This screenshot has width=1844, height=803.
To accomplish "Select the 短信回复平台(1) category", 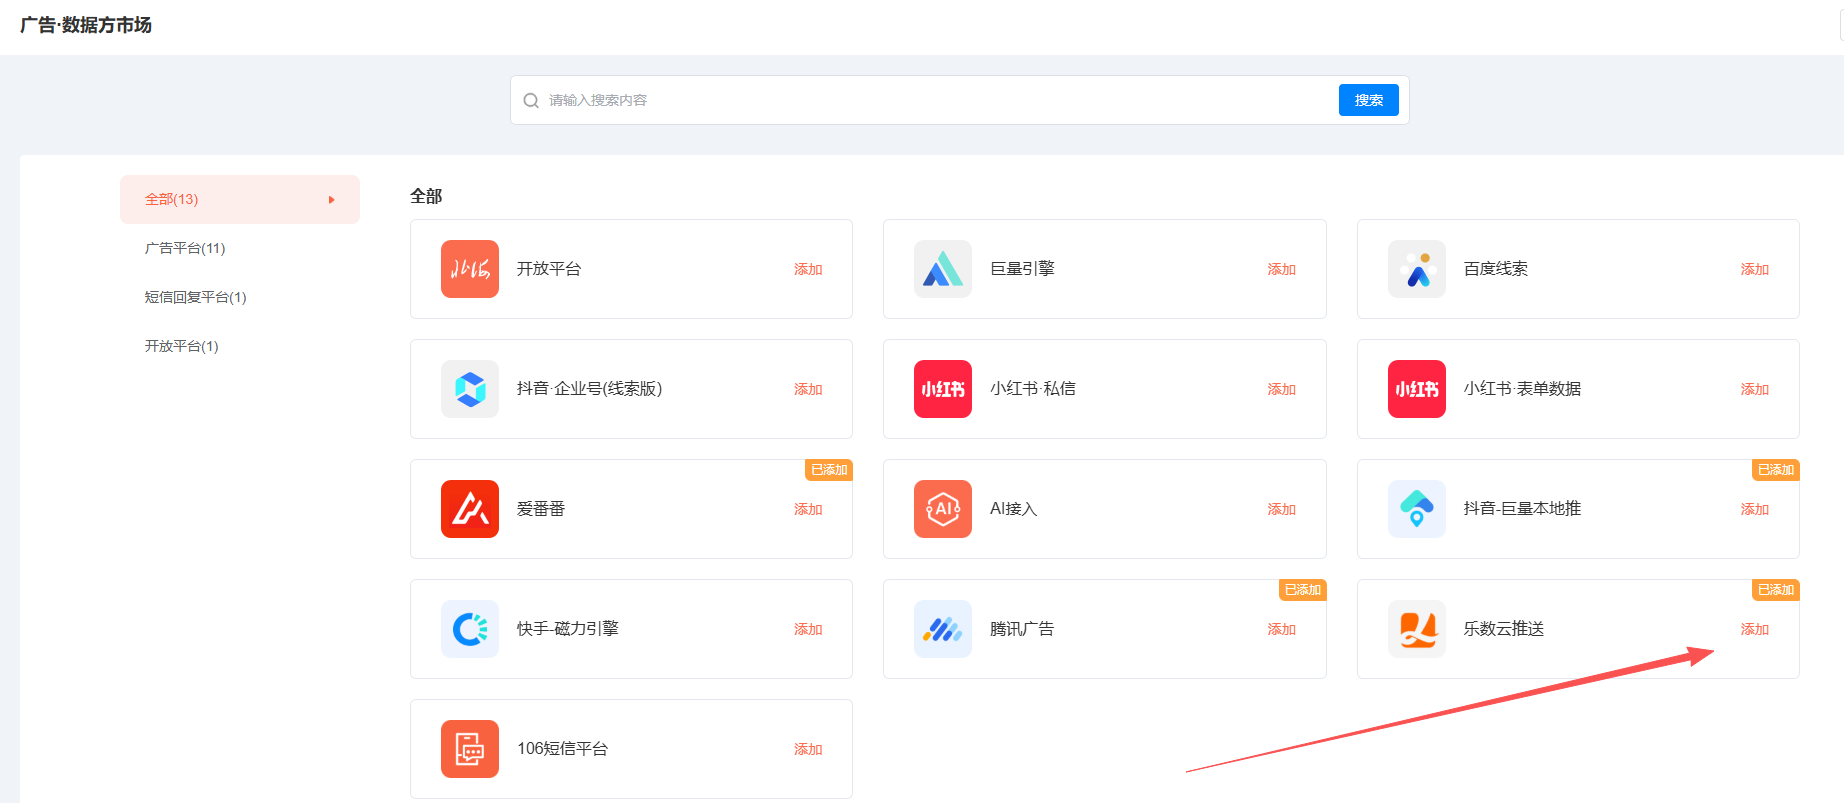I will pyautogui.click(x=195, y=297).
